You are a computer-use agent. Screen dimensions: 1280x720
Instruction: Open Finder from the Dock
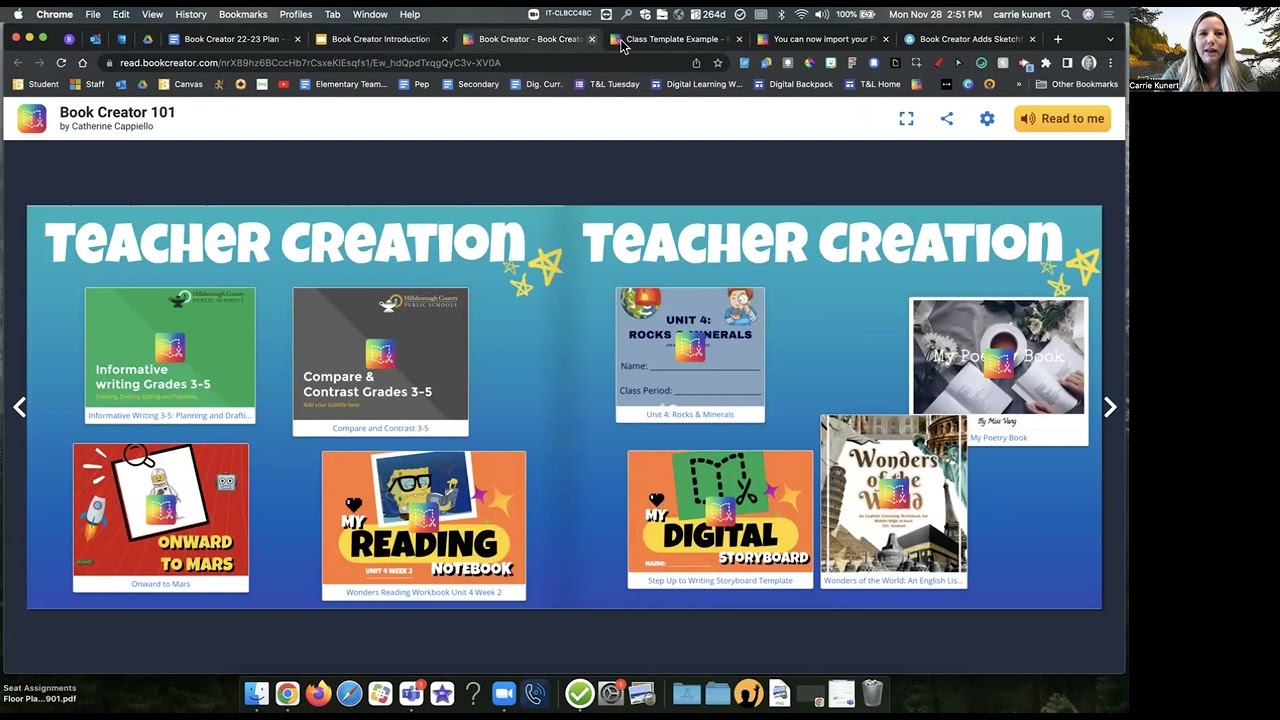[257, 693]
